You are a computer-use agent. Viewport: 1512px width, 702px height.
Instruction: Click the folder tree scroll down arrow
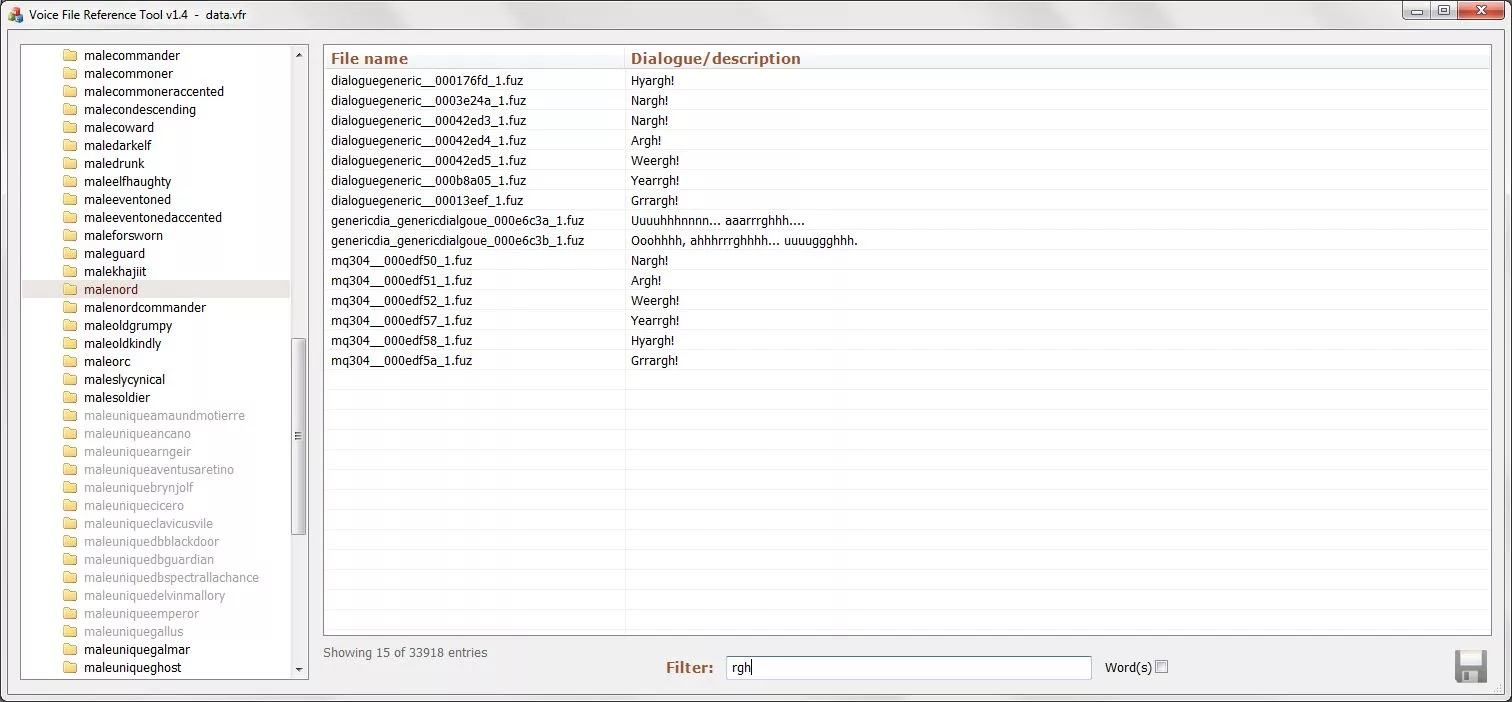pyautogui.click(x=299, y=669)
